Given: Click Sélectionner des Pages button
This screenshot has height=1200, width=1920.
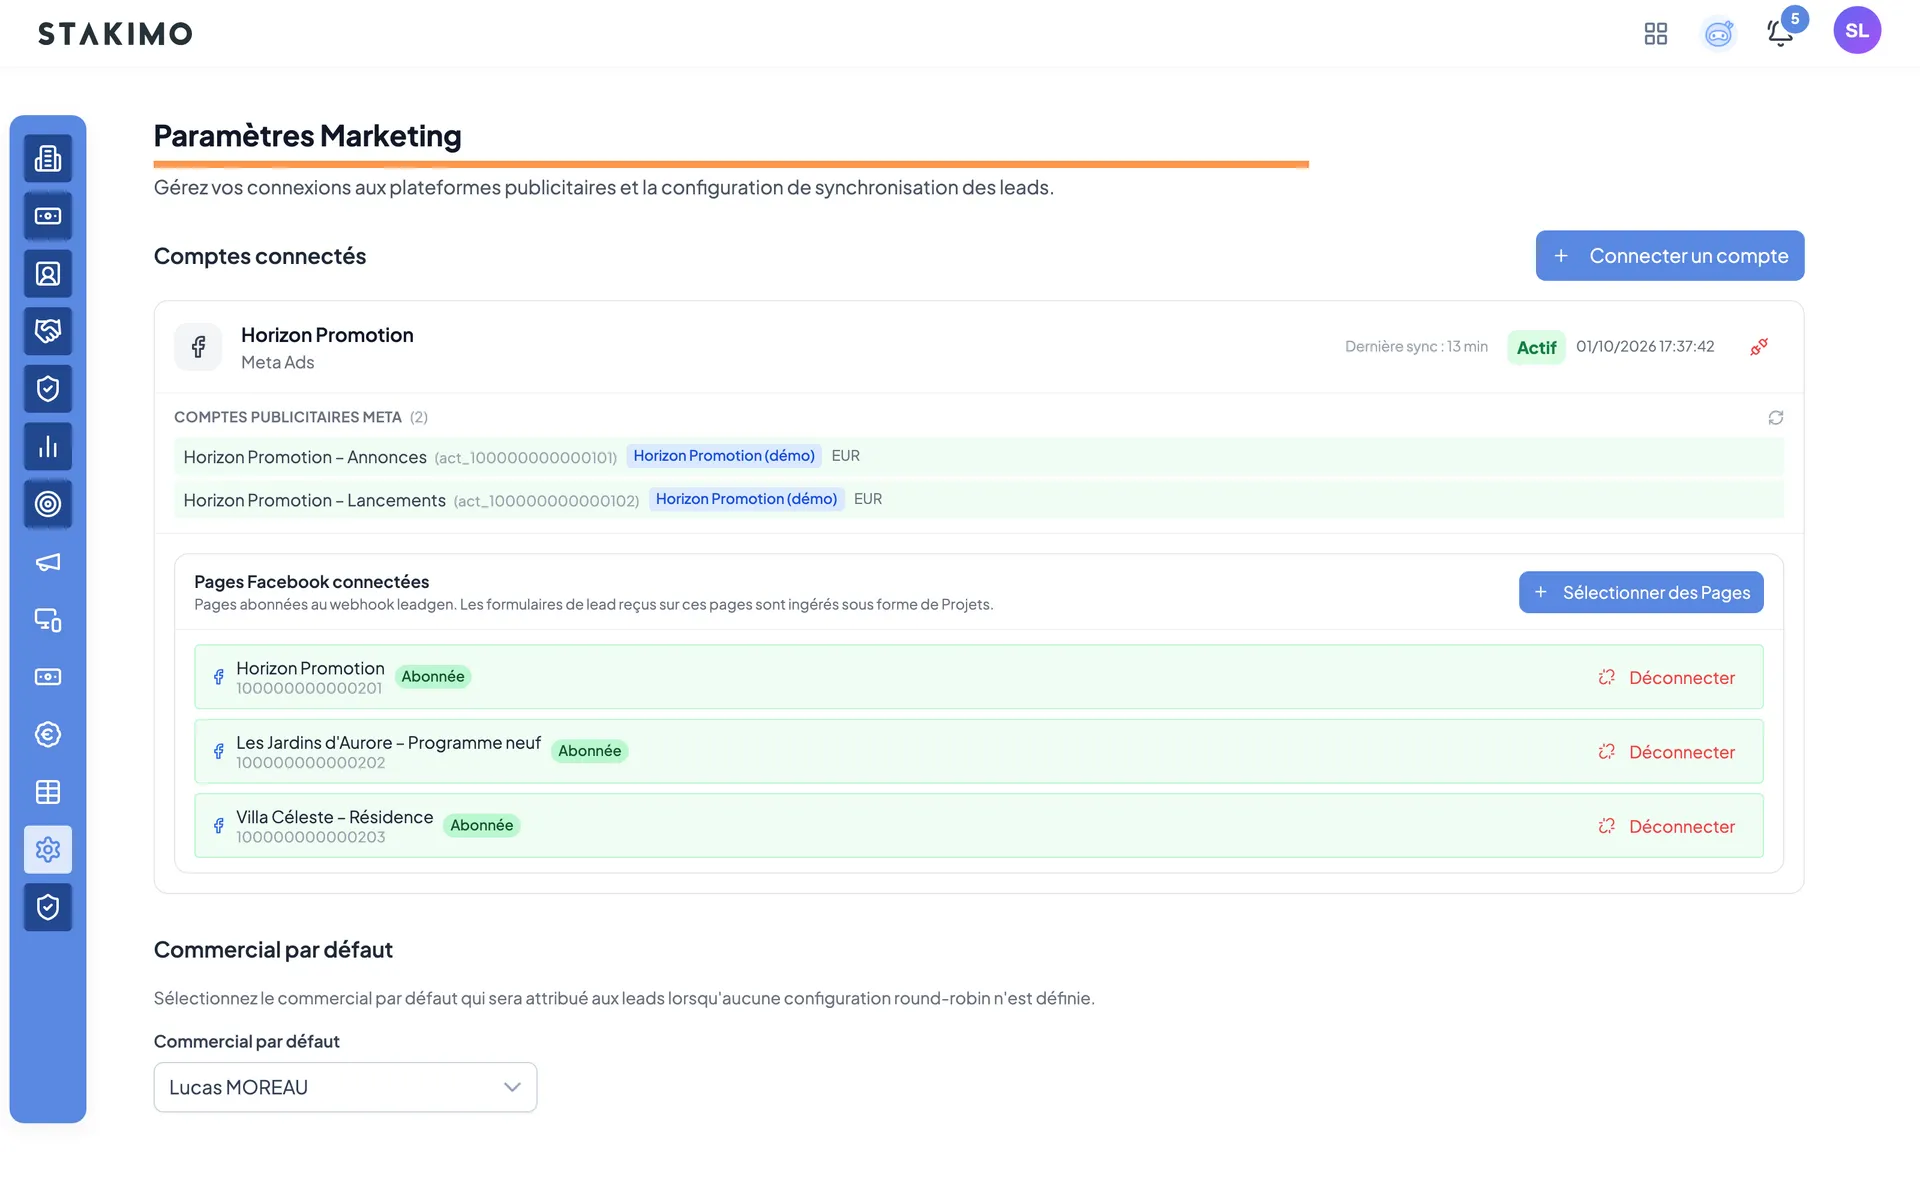Looking at the screenshot, I should click(x=1641, y=593).
